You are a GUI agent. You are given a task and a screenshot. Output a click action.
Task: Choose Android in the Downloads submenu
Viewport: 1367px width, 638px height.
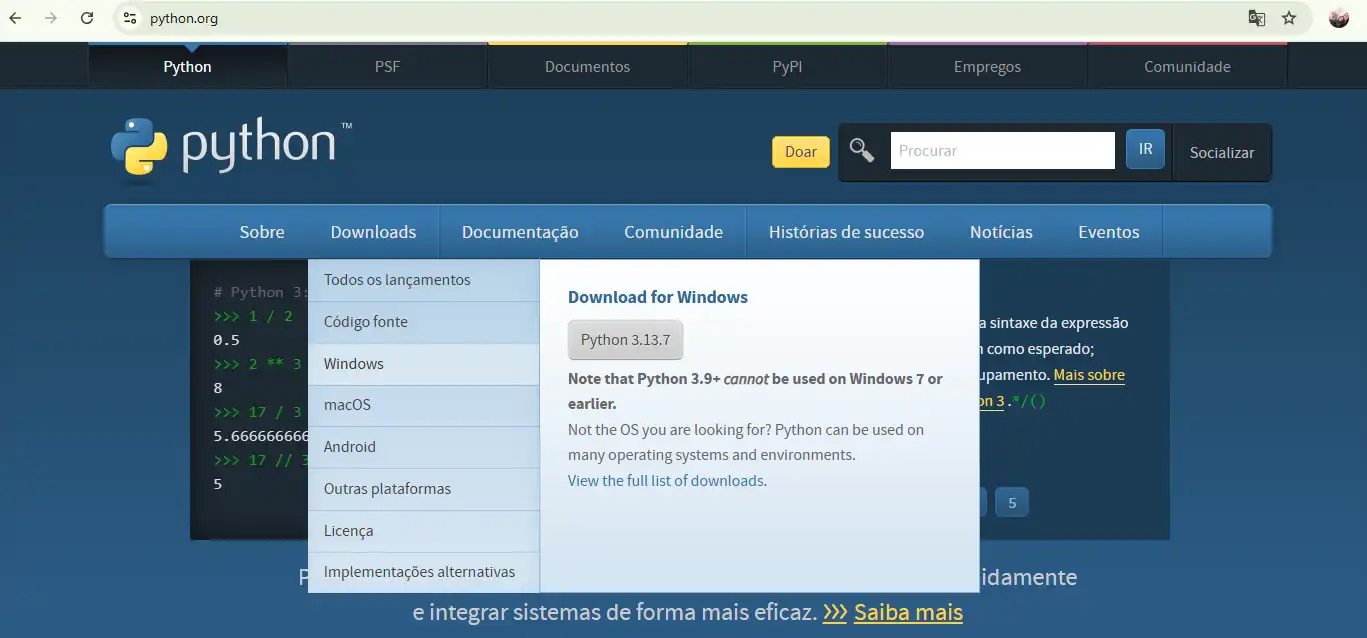tap(424, 447)
